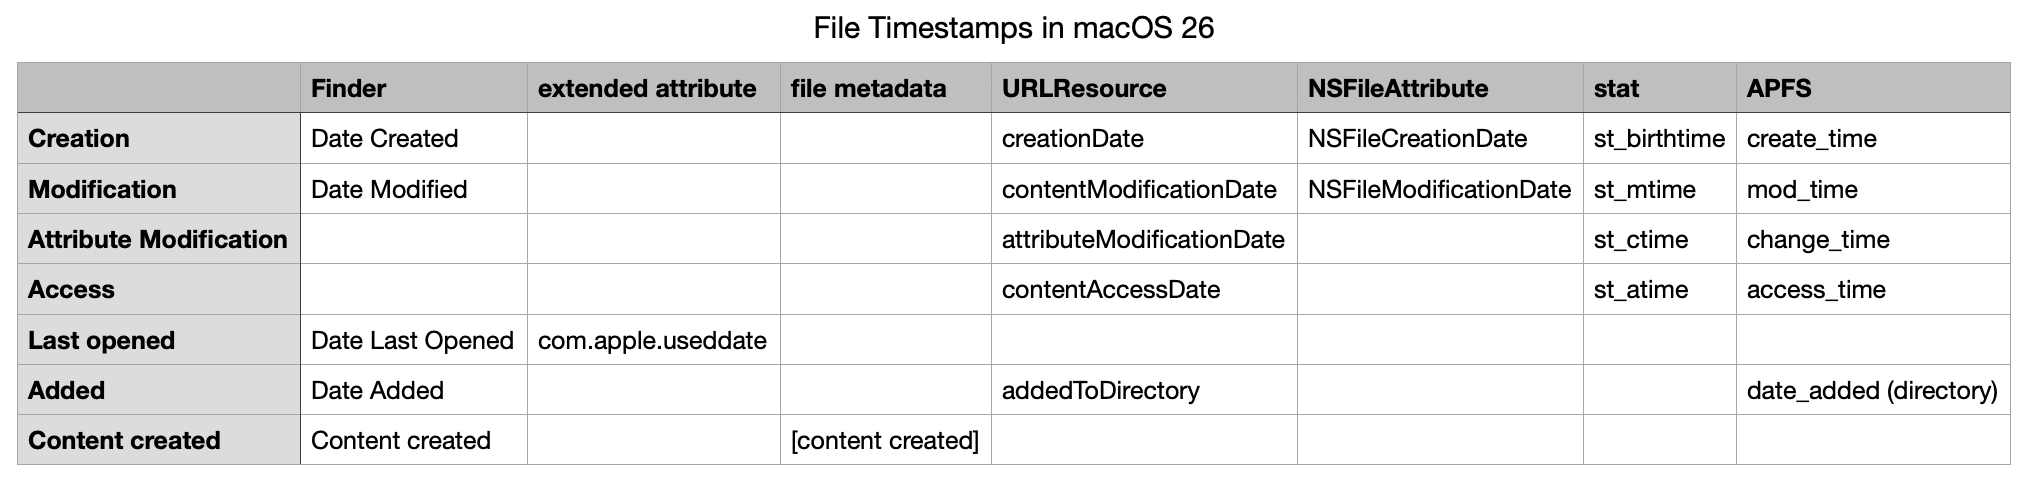Image resolution: width=2030 pixels, height=482 pixels.
Task: Select the 'Last opened' row header
Action: coord(101,341)
